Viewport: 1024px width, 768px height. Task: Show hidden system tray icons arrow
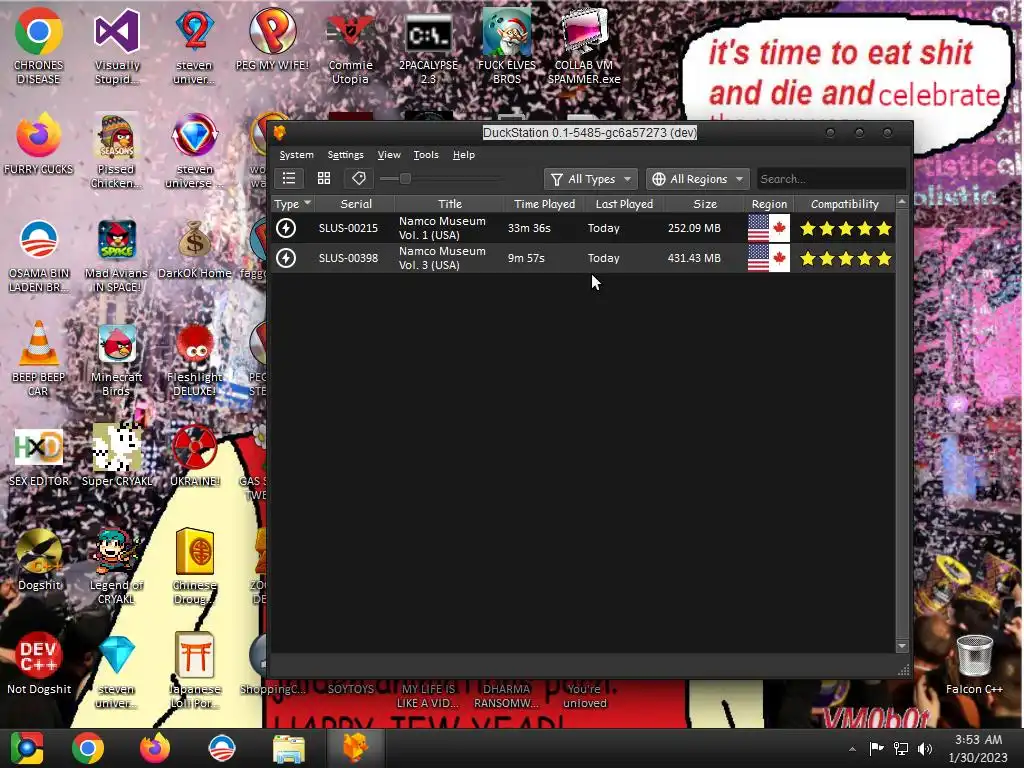(852, 749)
